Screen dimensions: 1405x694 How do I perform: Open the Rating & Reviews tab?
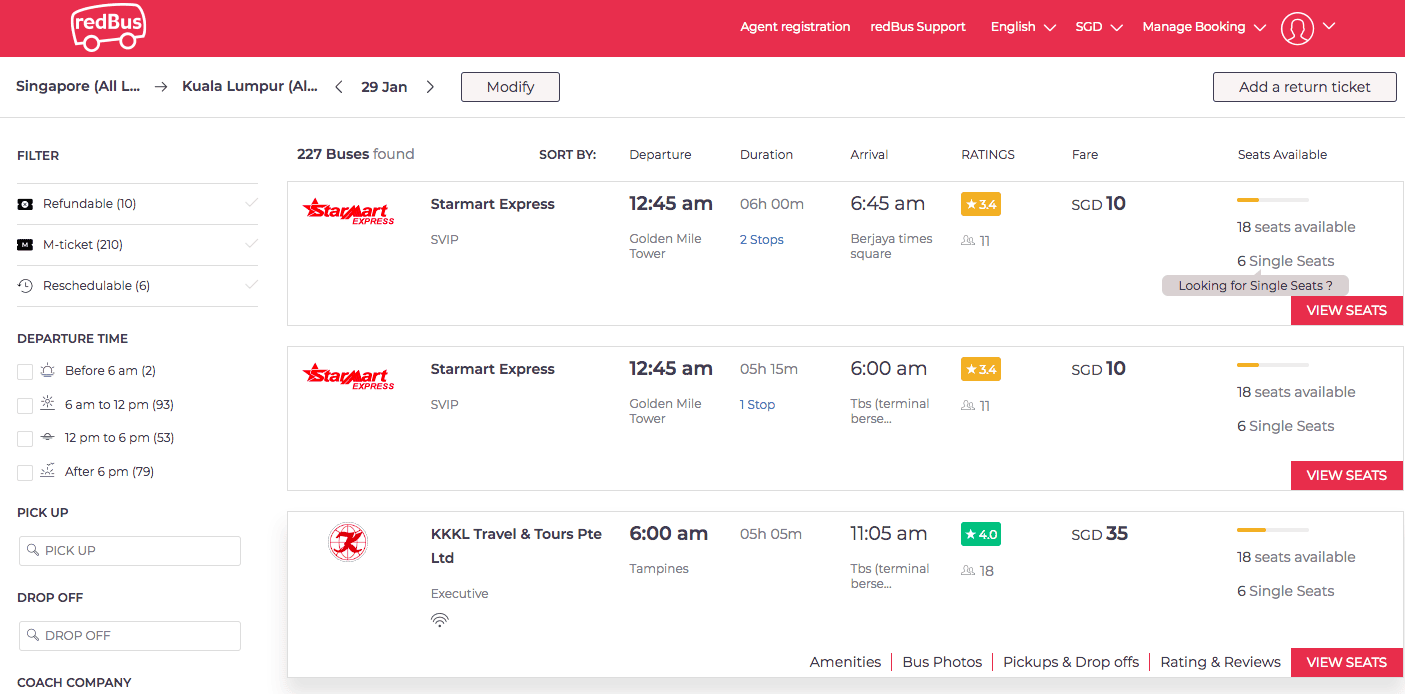coord(1220,662)
